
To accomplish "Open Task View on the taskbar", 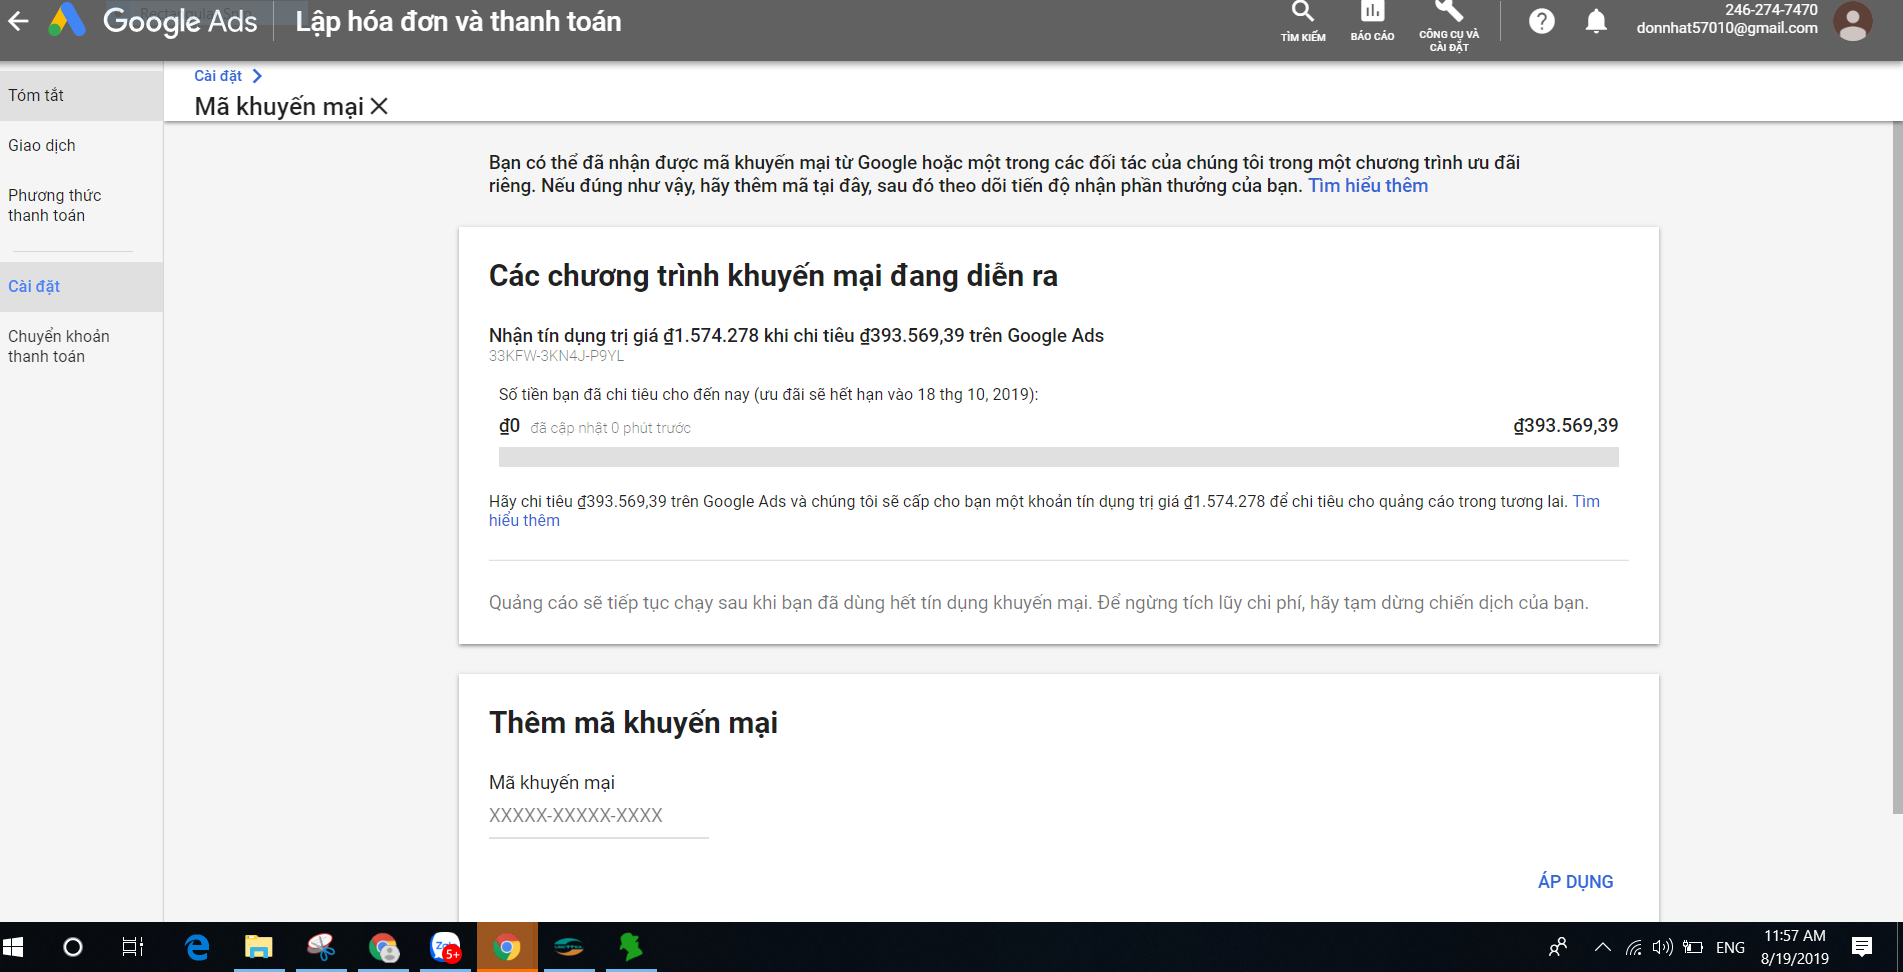I will (x=133, y=947).
